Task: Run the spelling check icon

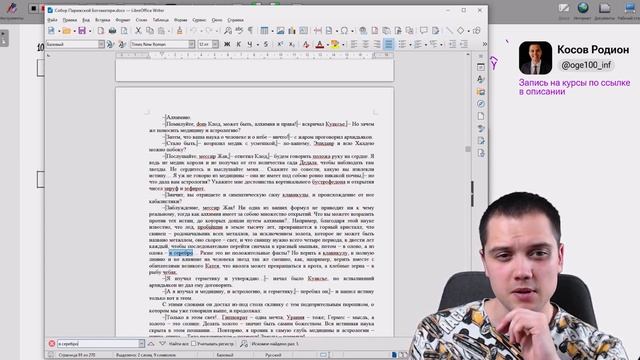Action: point(239,31)
